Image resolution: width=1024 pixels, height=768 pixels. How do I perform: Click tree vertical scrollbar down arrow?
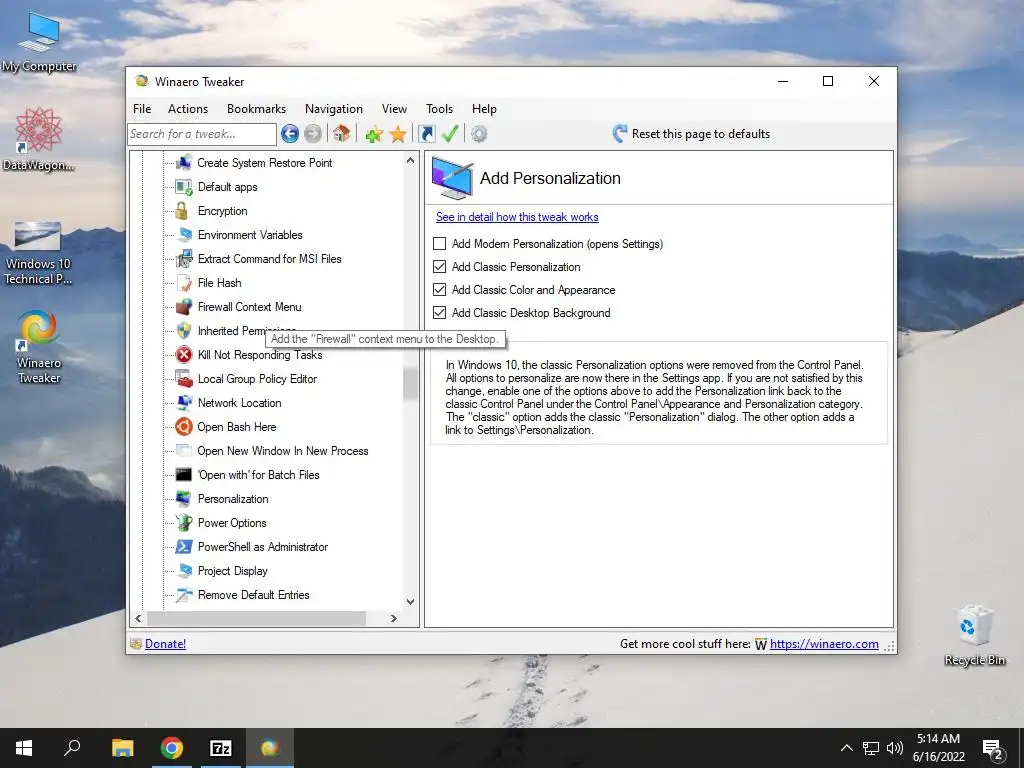click(410, 601)
